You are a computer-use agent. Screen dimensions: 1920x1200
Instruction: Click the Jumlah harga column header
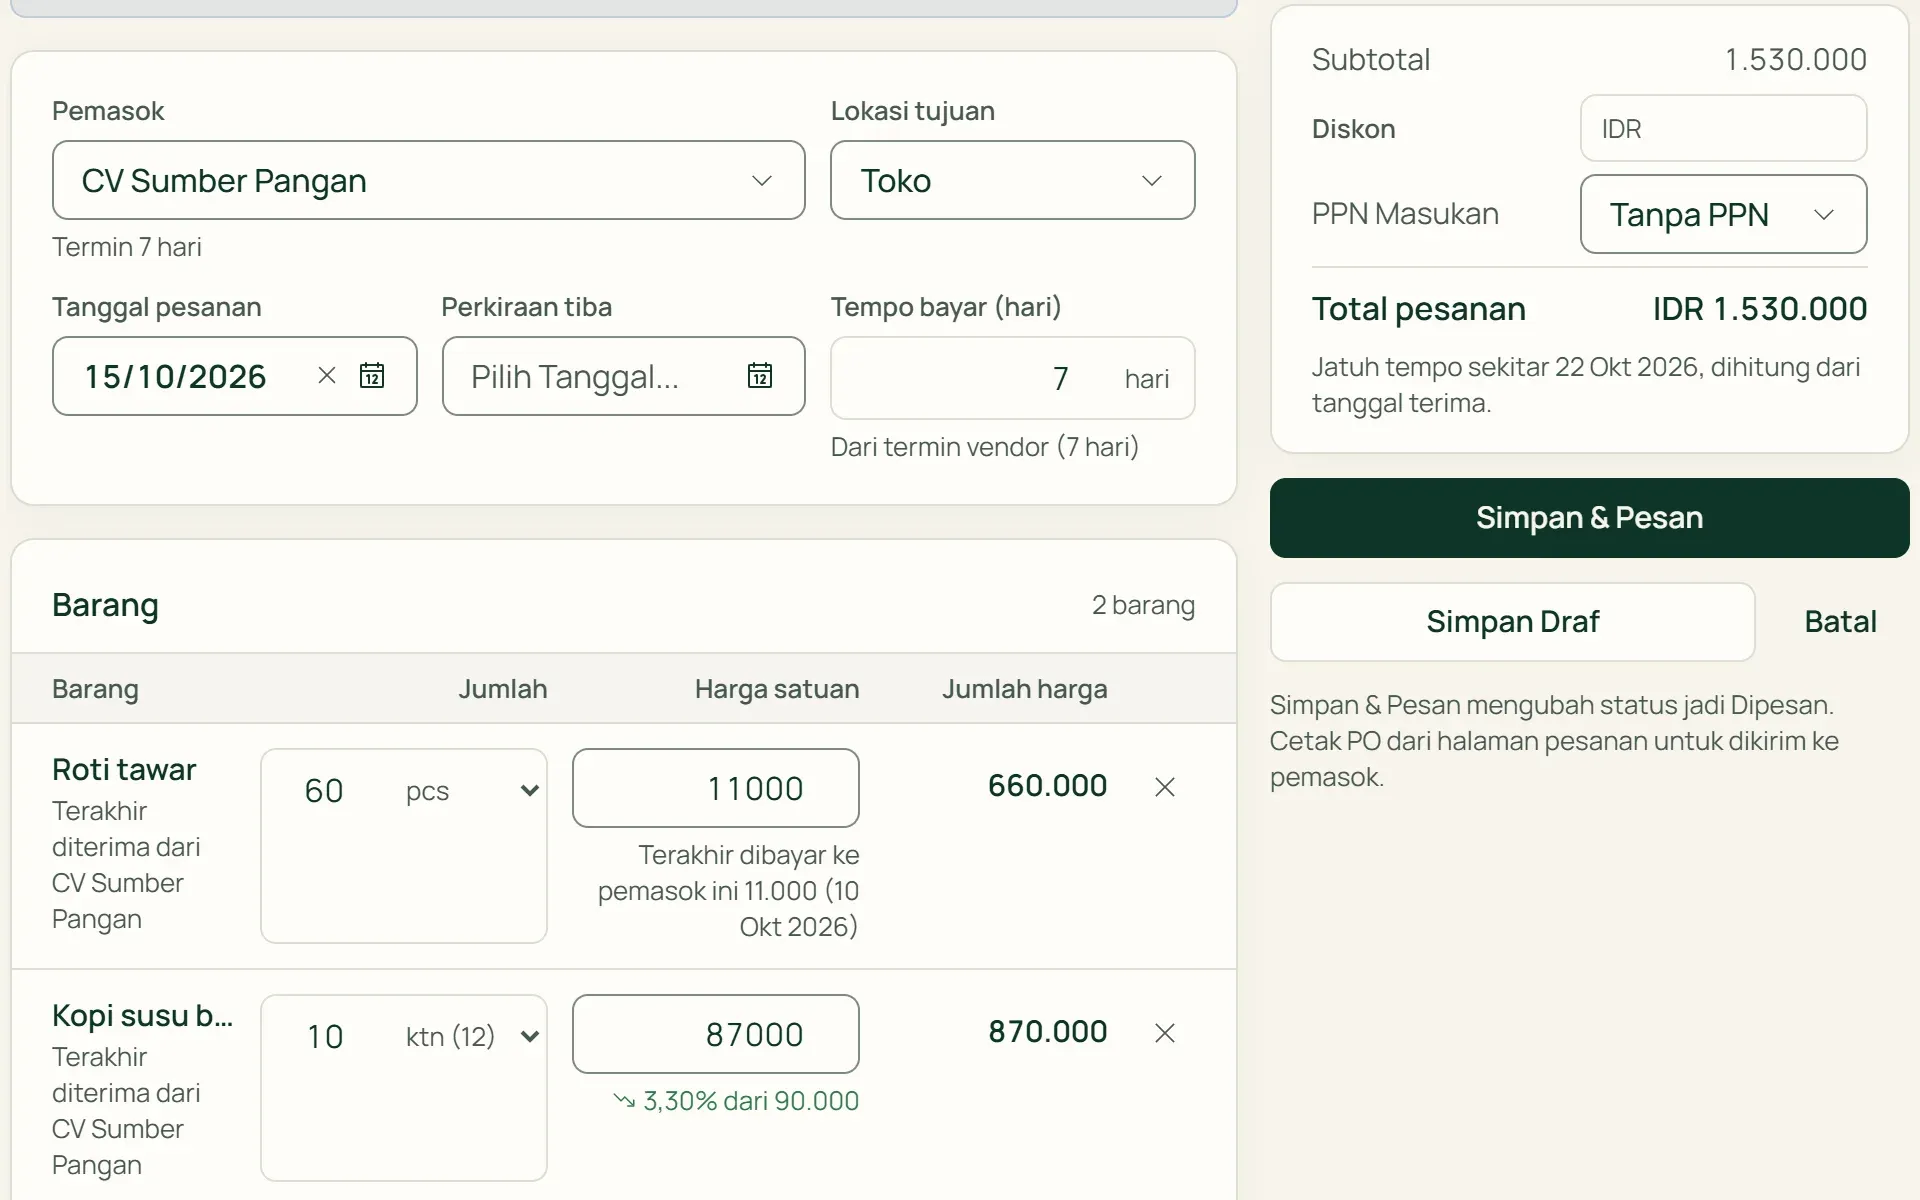coord(1024,689)
